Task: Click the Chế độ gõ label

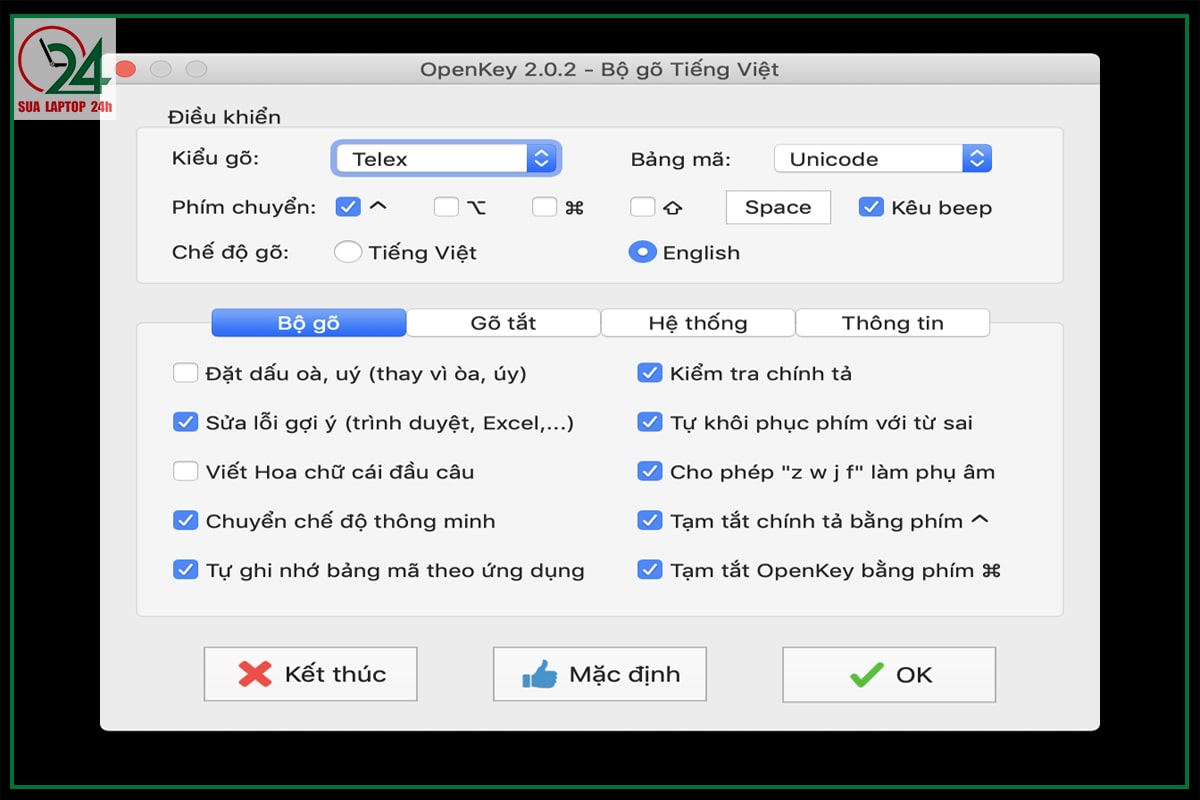Action: pos(230,252)
